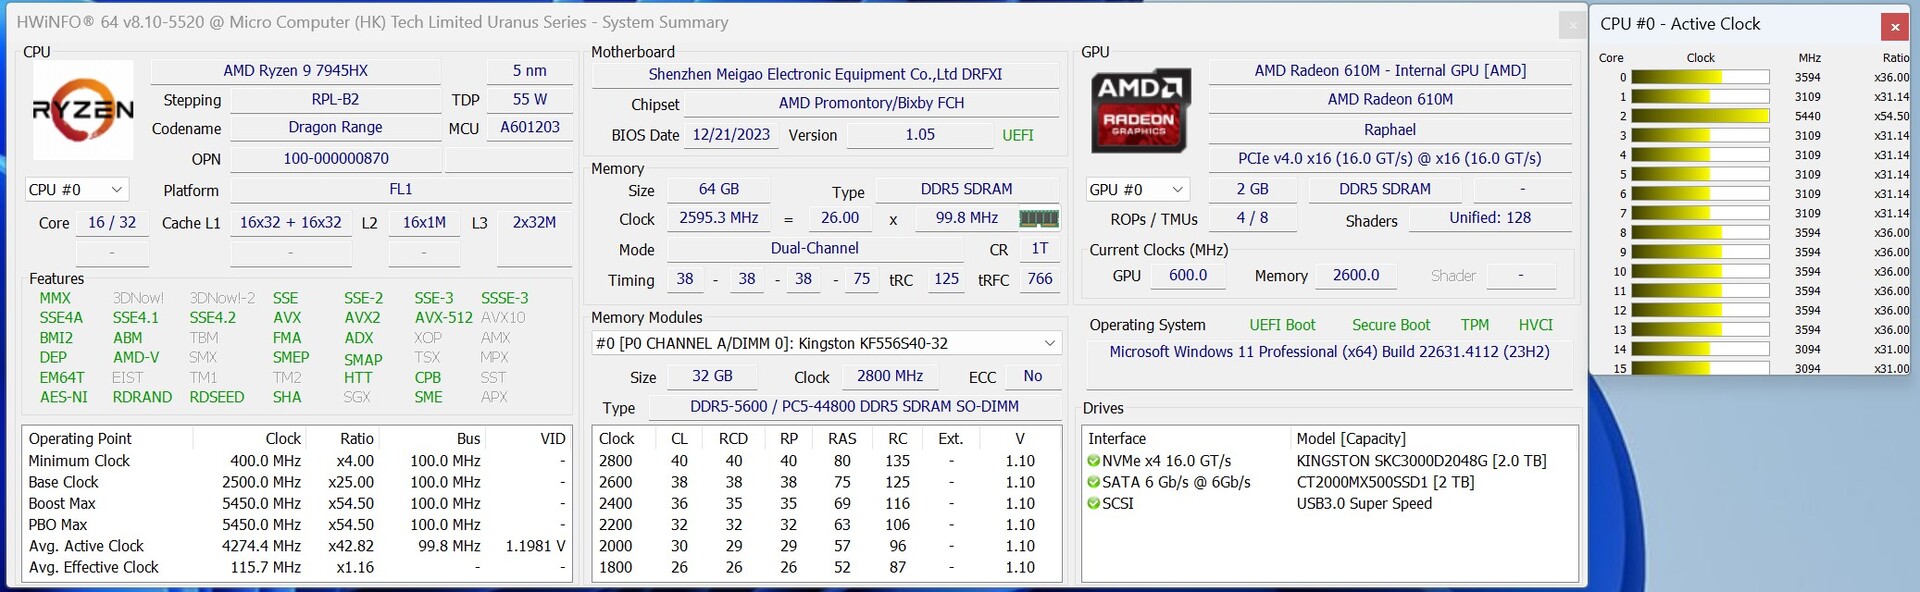Screen dimensions: 1920x592
Task: Click the 'HVCI' status label
Action: (1536, 325)
